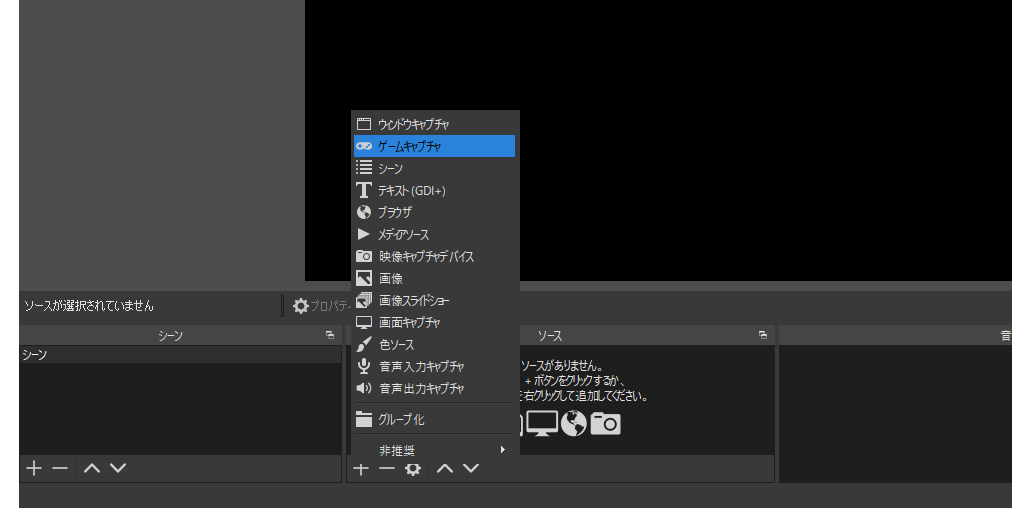Click the globe icon in sources hint
Viewport: 1012px width, 508px height.
(x=574, y=423)
